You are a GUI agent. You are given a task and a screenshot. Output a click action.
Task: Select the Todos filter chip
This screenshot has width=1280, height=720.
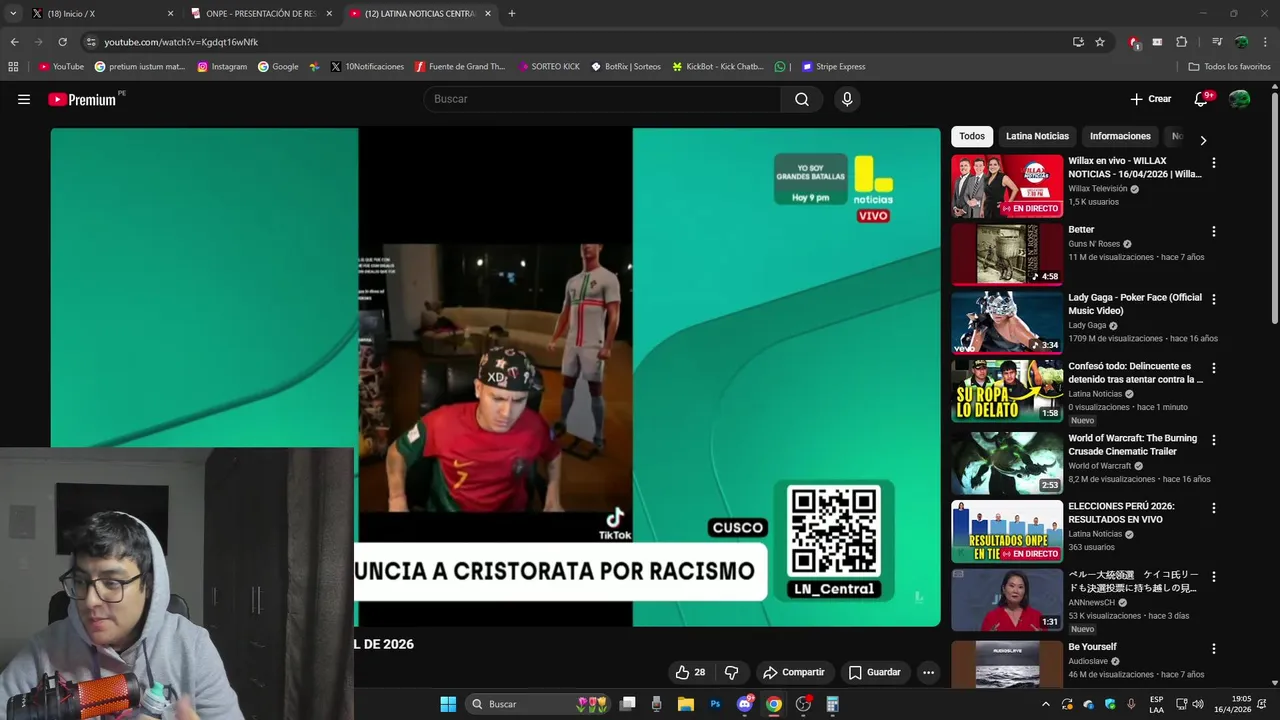coord(972,136)
